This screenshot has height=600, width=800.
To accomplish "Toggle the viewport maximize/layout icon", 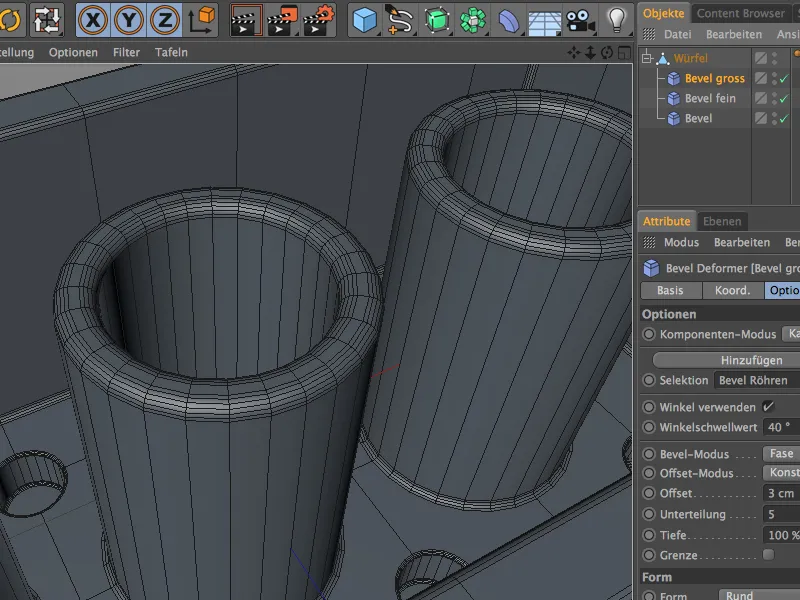I will point(623,52).
